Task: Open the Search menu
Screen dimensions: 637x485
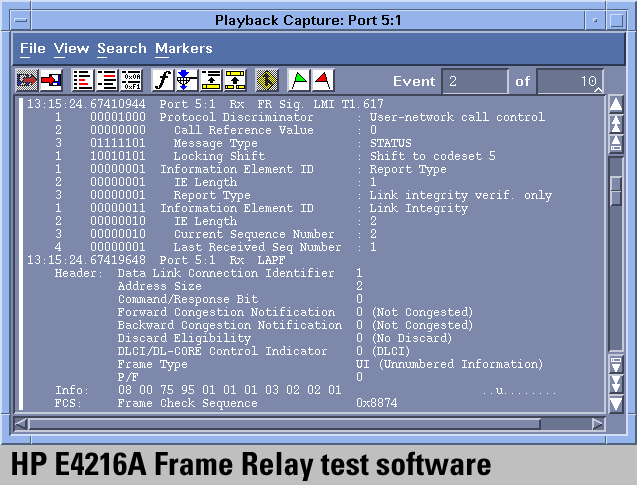Action: click(x=122, y=48)
